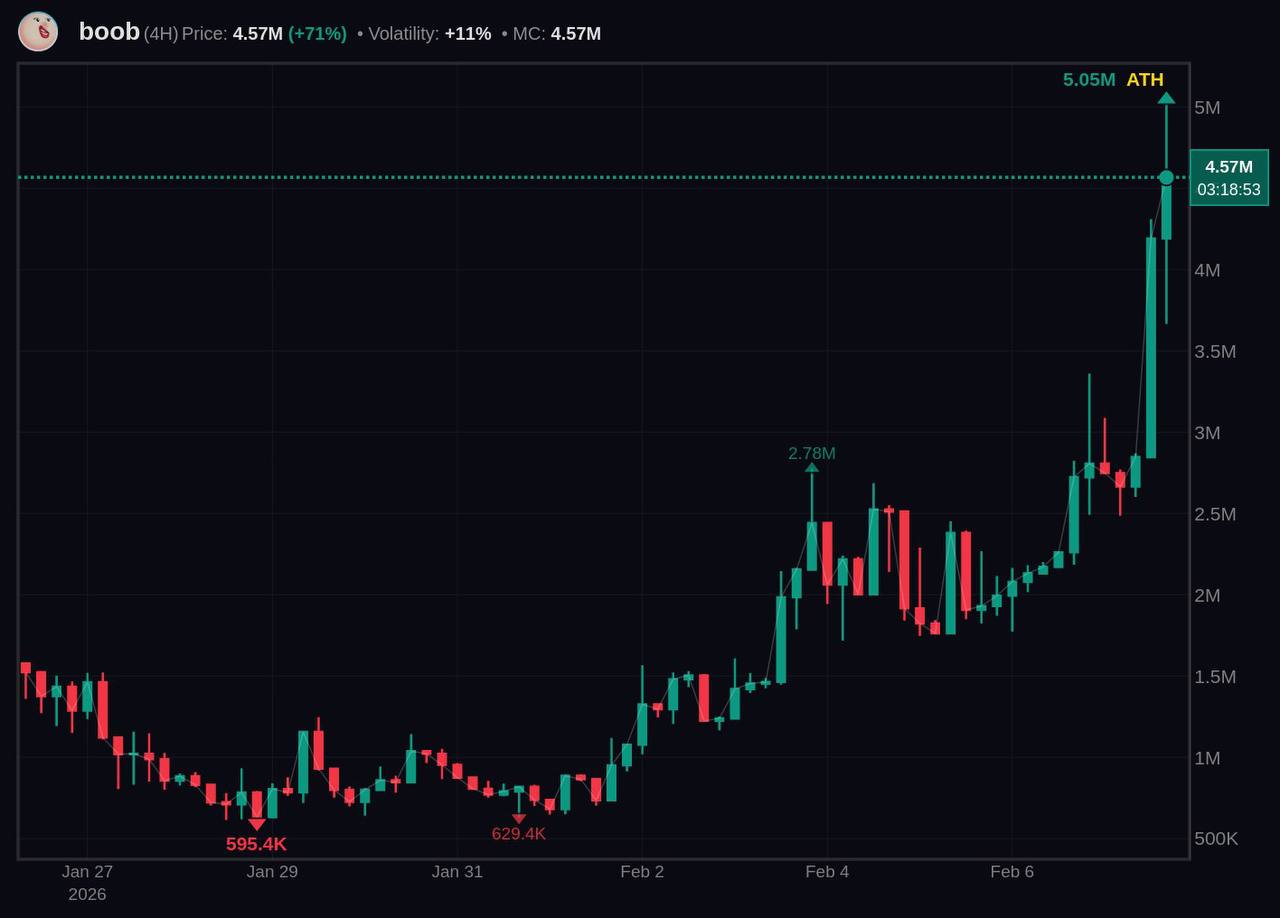Click the current price dot on the last candle

click(x=1166, y=177)
